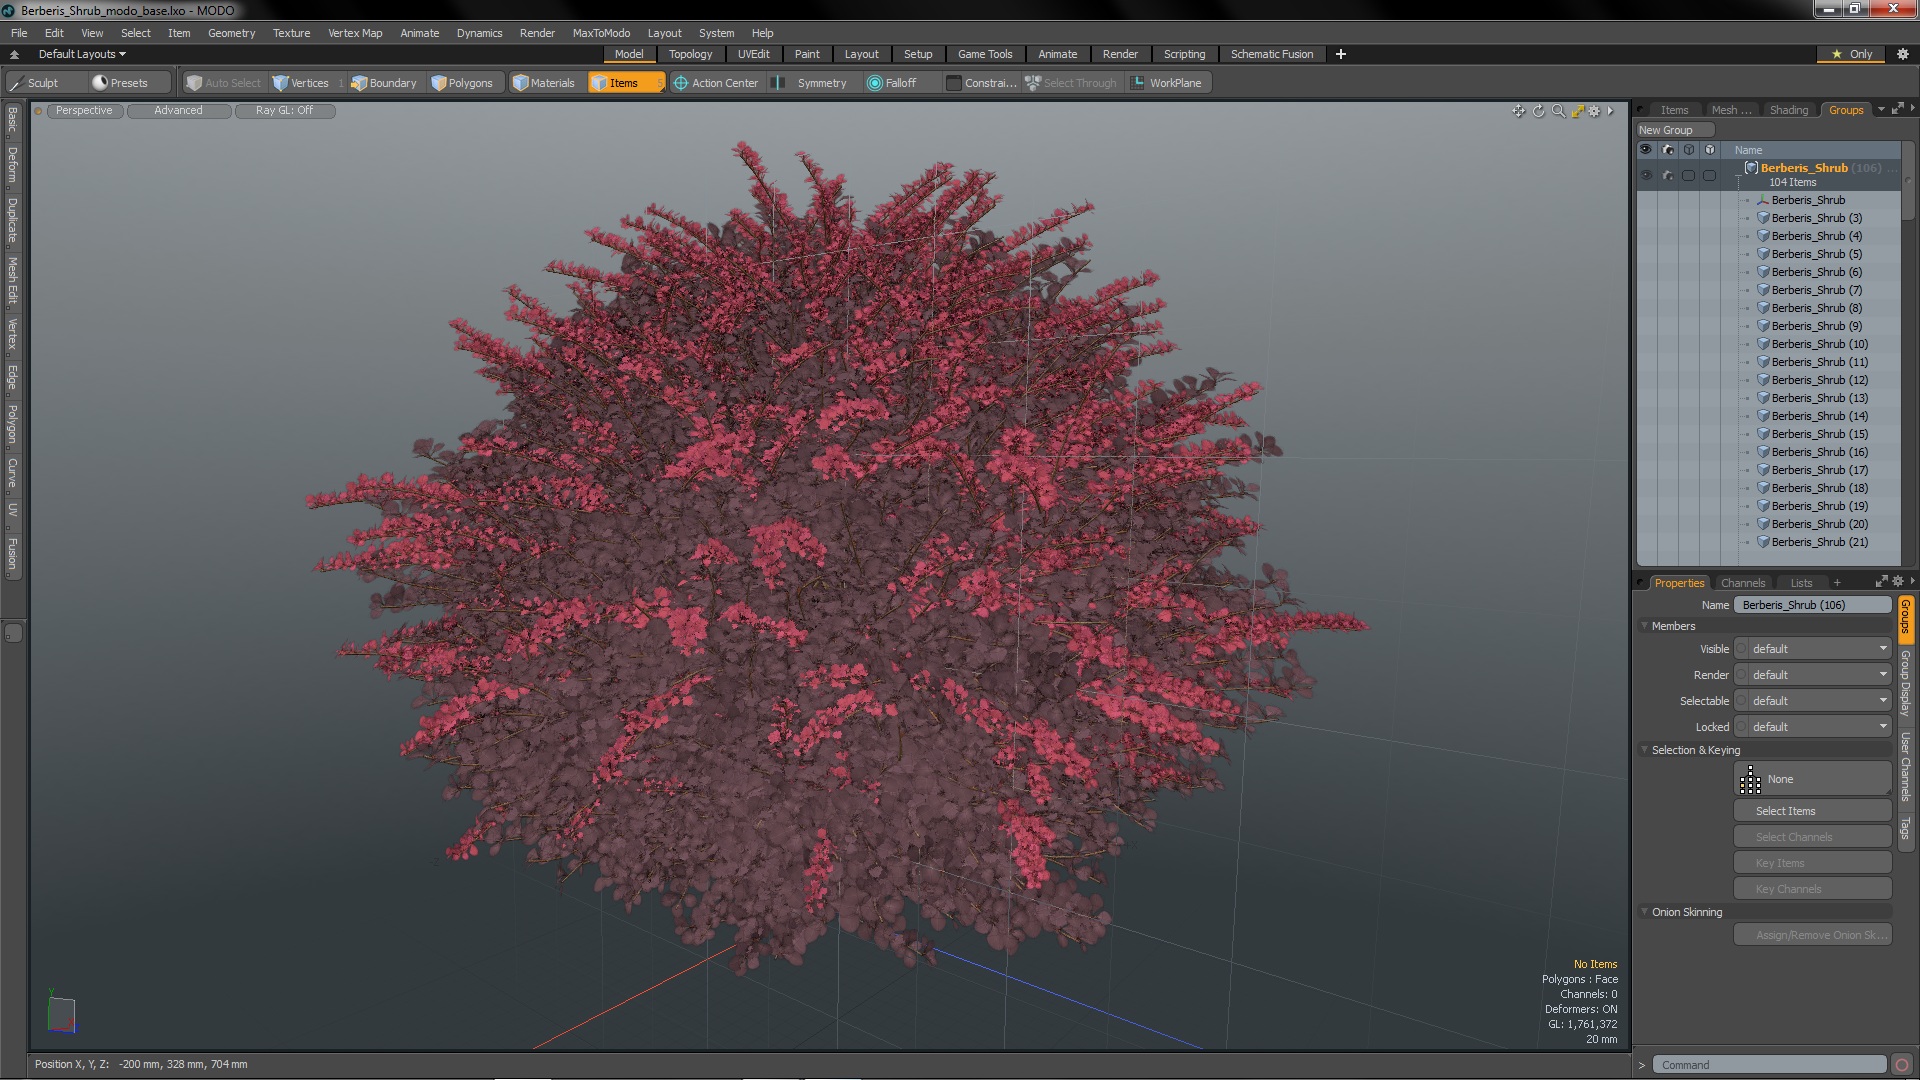Add a new layout tab with the plus icon
1920x1080 pixels.
tap(1341, 54)
